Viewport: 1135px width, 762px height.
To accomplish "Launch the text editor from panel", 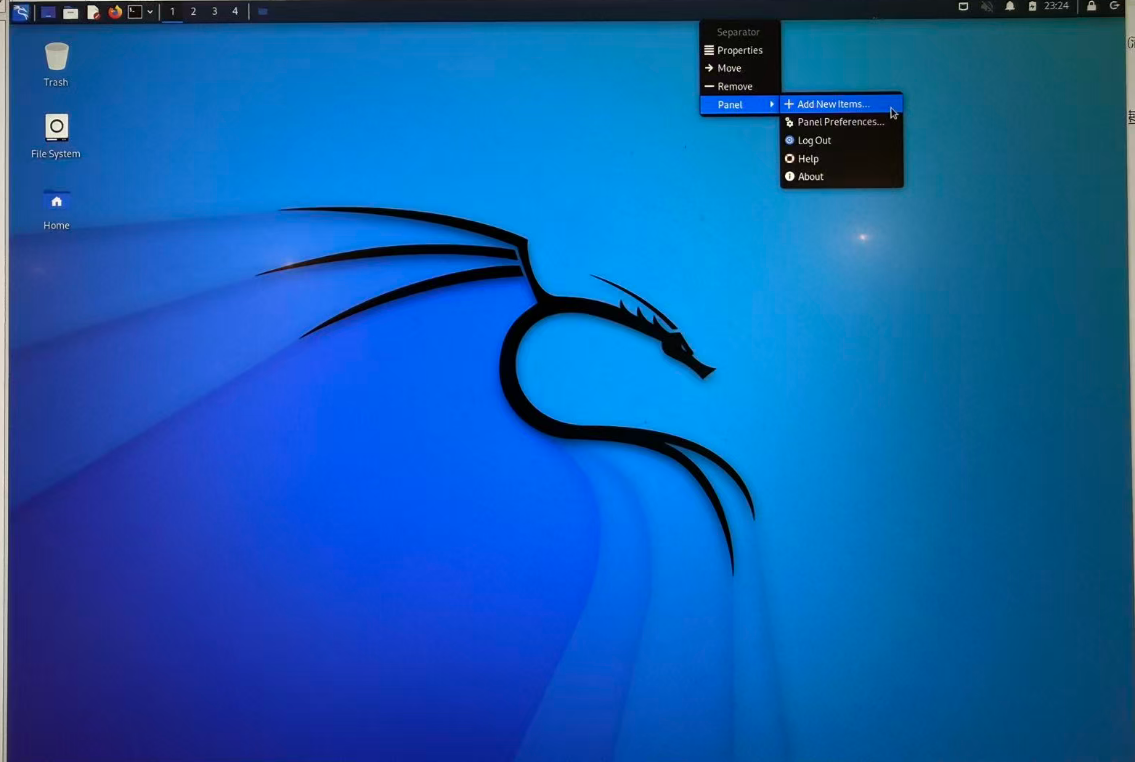I will pyautogui.click(x=93, y=12).
